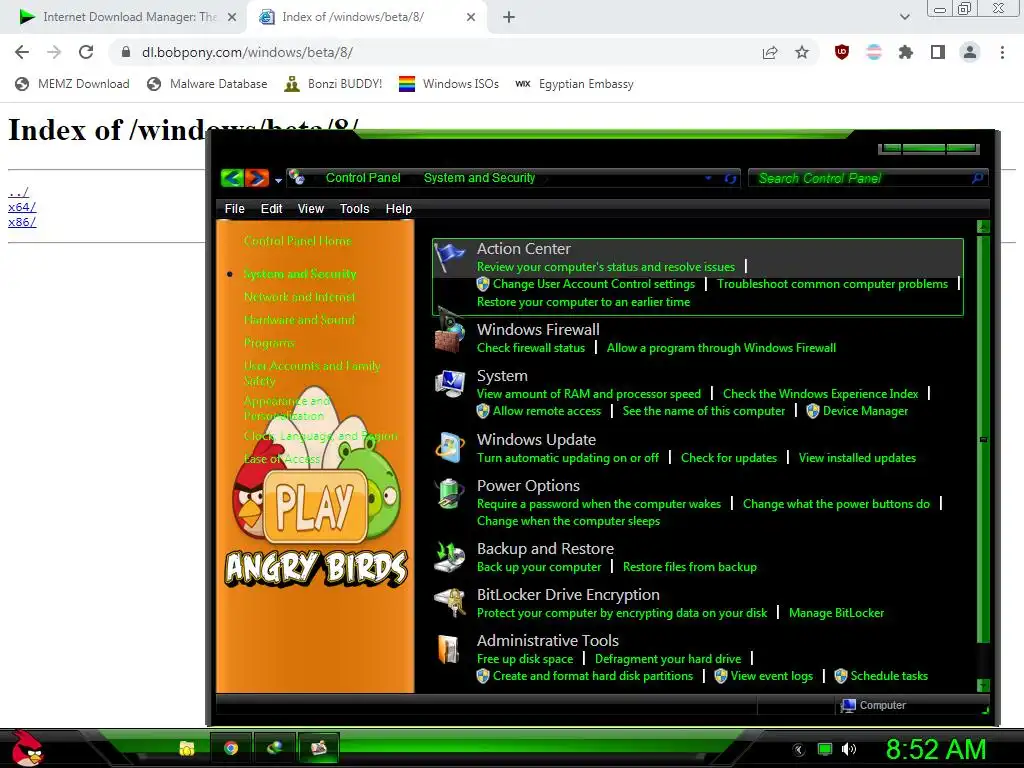The image size is (1024, 768).
Task: Open the Help menu
Action: point(398,209)
